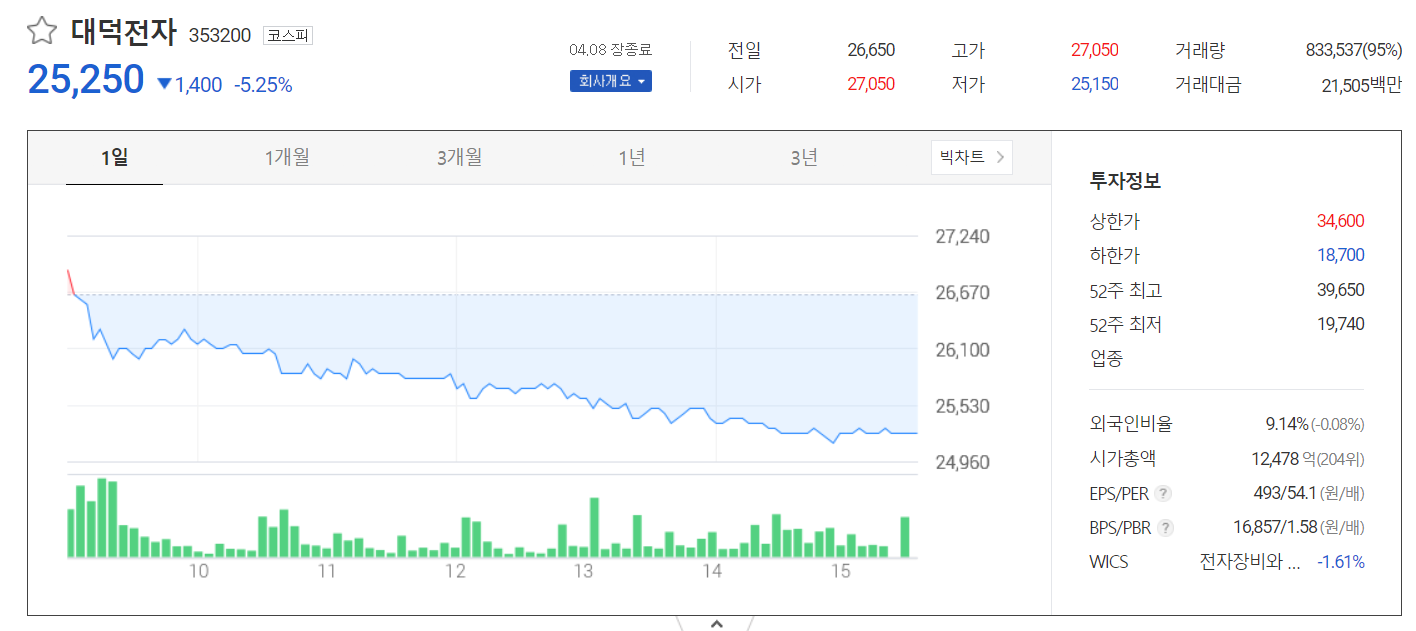Switch to the 1년 chart tab
Screen dimensions: 1416x631
pyautogui.click(x=631, y=157)
